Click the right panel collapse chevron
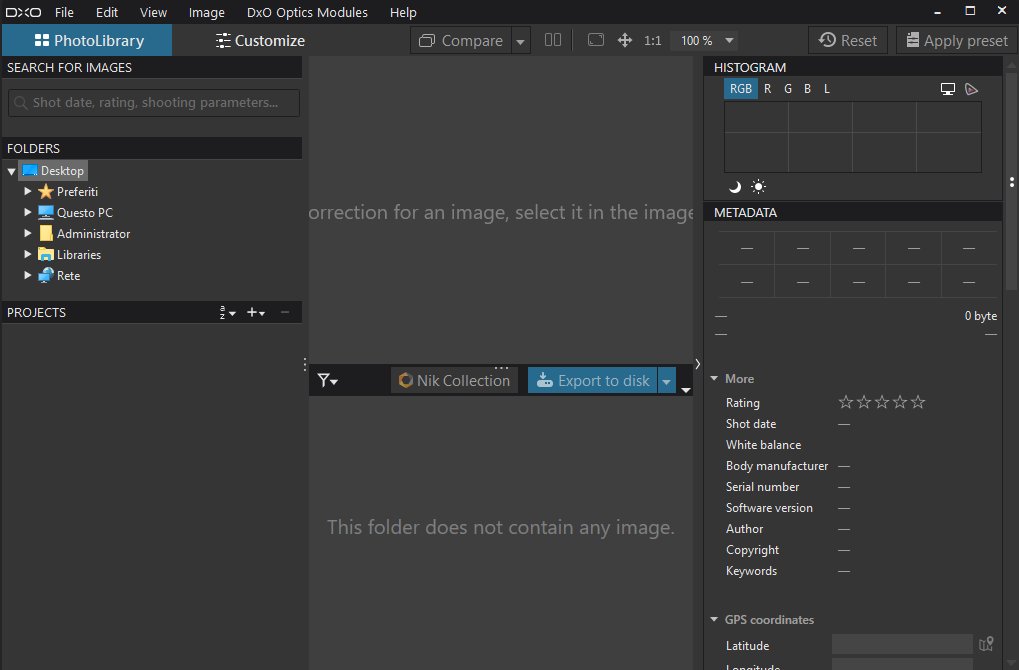1019x670 pixels. (x=697, y=364)
